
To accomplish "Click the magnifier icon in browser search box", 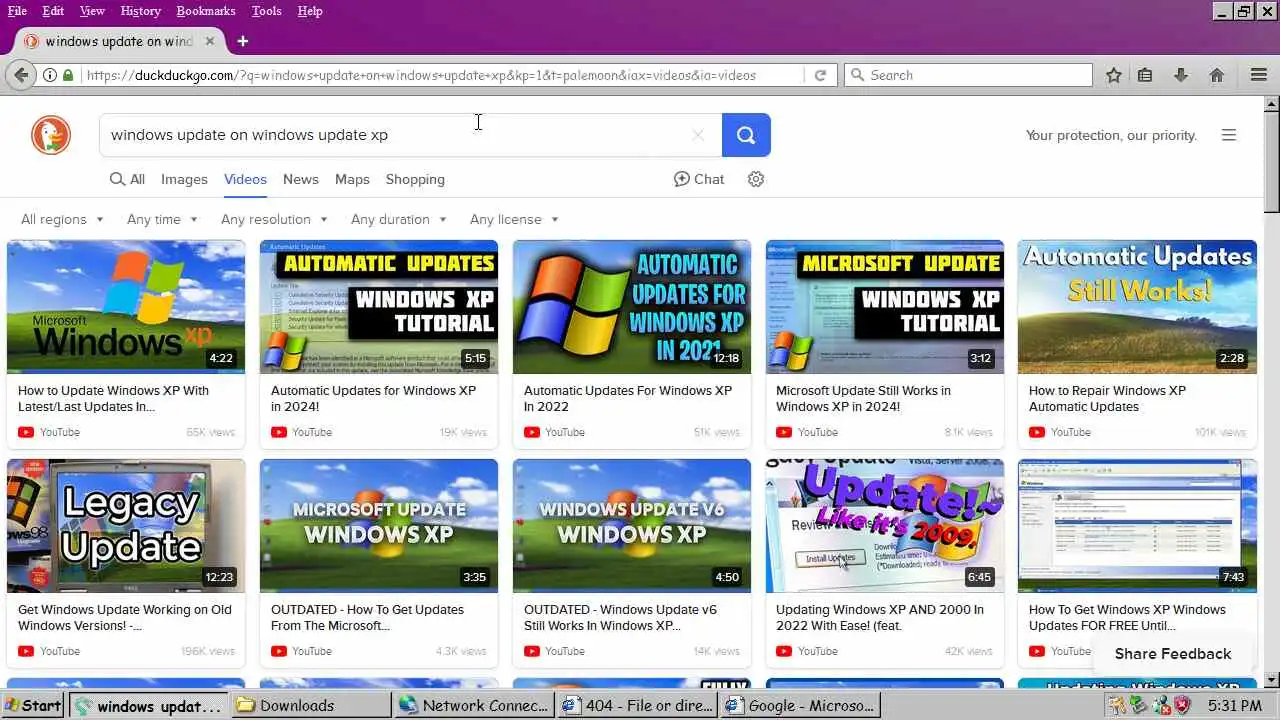I will click(x=857, y=75).
